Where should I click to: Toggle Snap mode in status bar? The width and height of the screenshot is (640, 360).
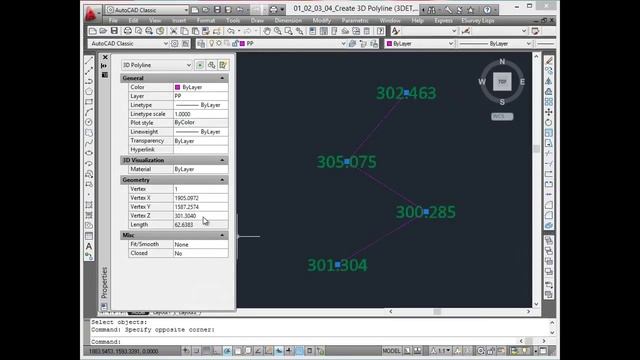(x=196, y=351)
